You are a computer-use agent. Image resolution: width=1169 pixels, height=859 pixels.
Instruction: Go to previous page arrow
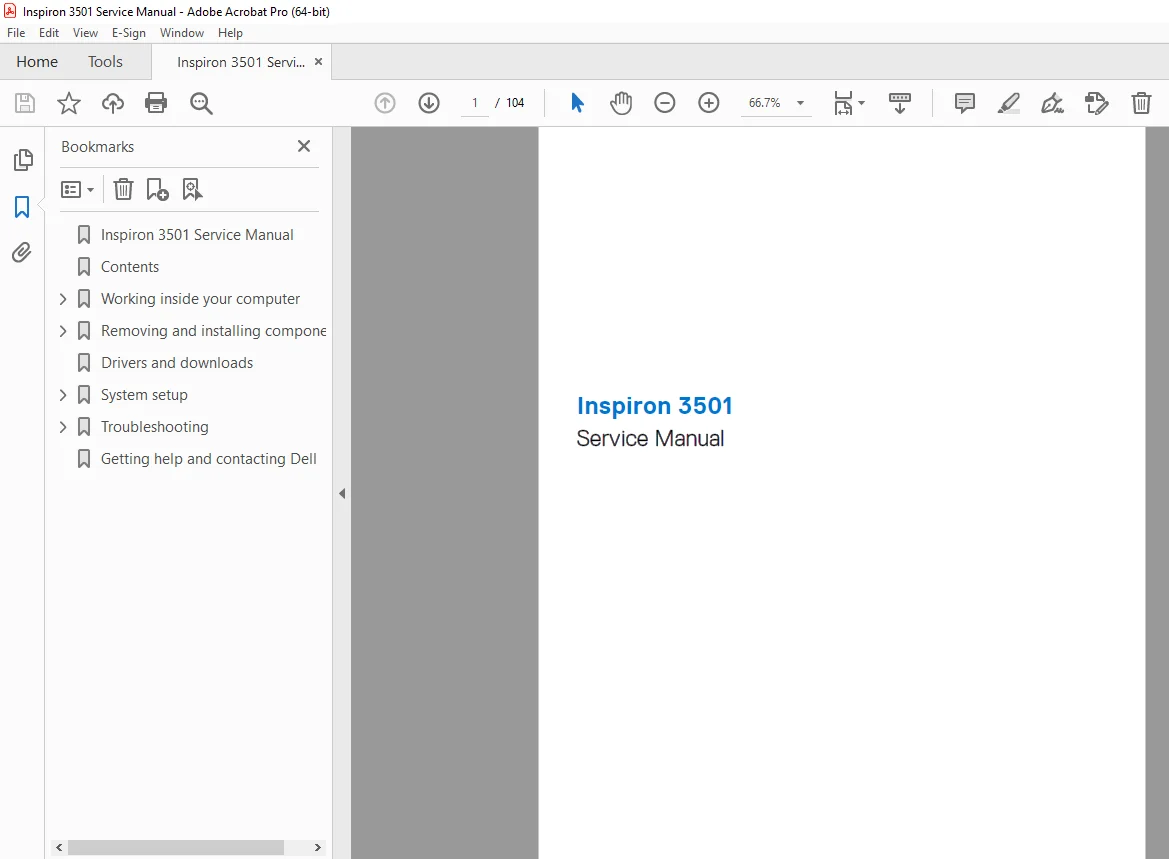click(x=385, y=103)
